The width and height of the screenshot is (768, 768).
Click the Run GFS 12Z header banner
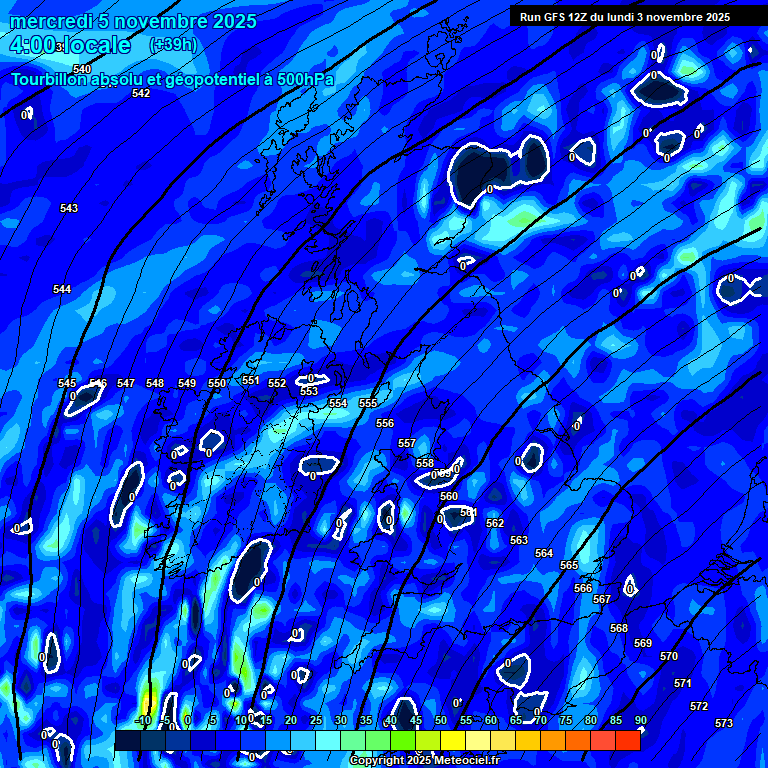coord(625,17)
